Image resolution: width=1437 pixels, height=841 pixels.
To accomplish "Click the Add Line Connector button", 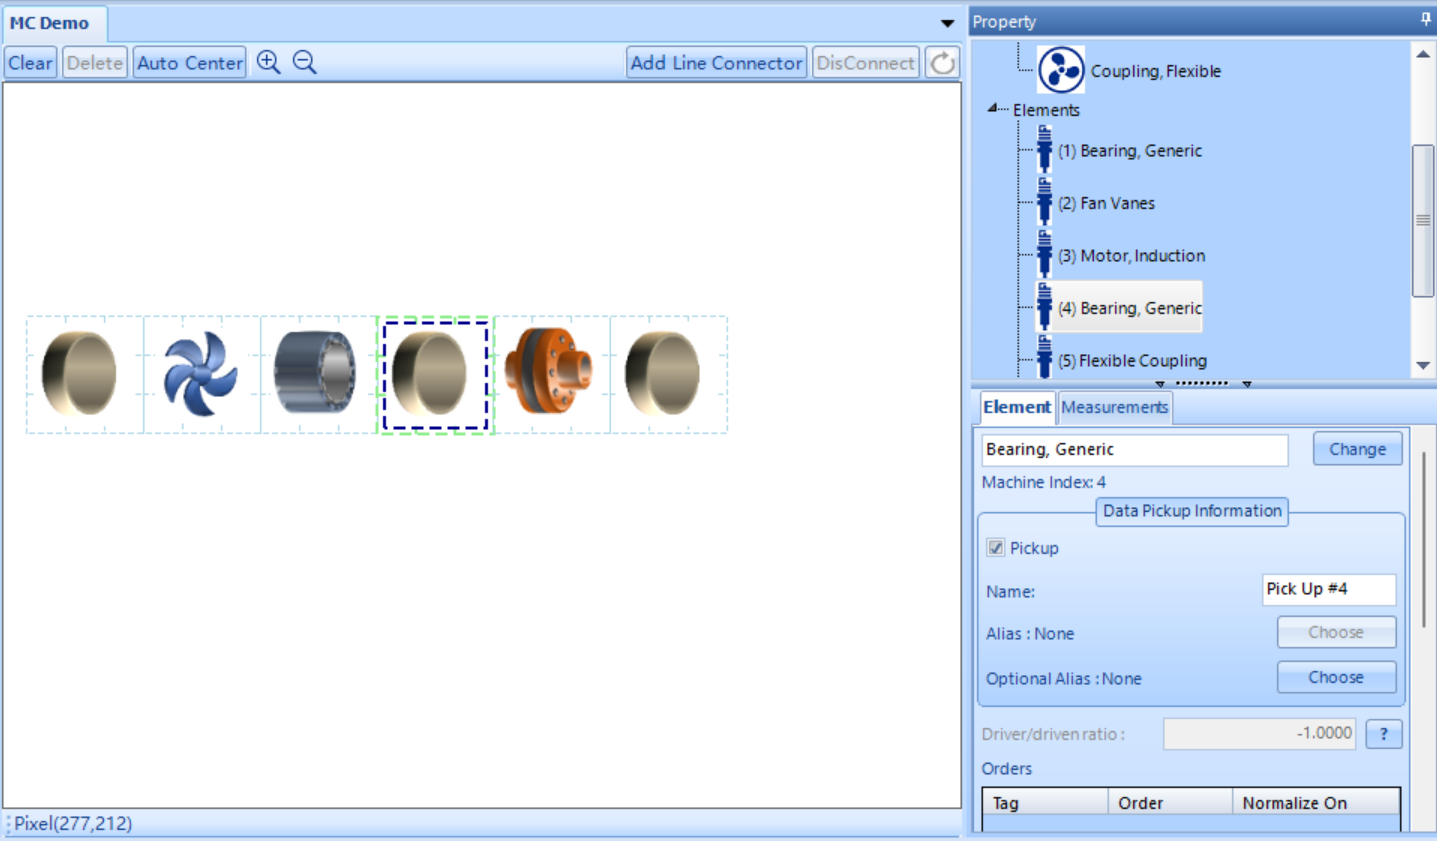I will point(716,63).
